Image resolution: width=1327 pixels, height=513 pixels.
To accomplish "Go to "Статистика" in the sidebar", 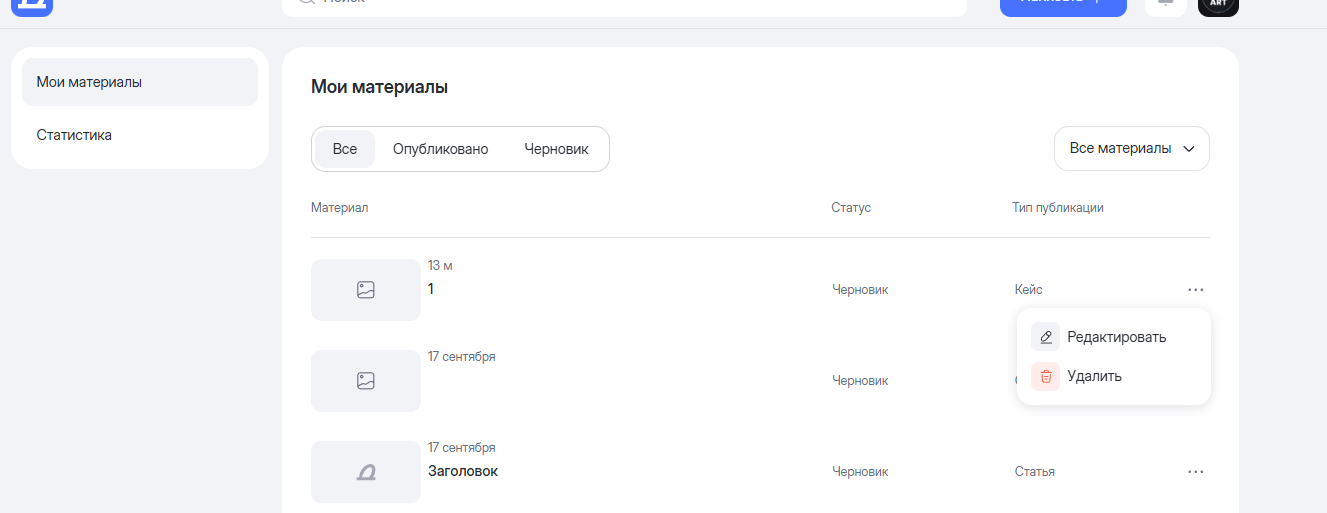I will (x=74, y=135).
